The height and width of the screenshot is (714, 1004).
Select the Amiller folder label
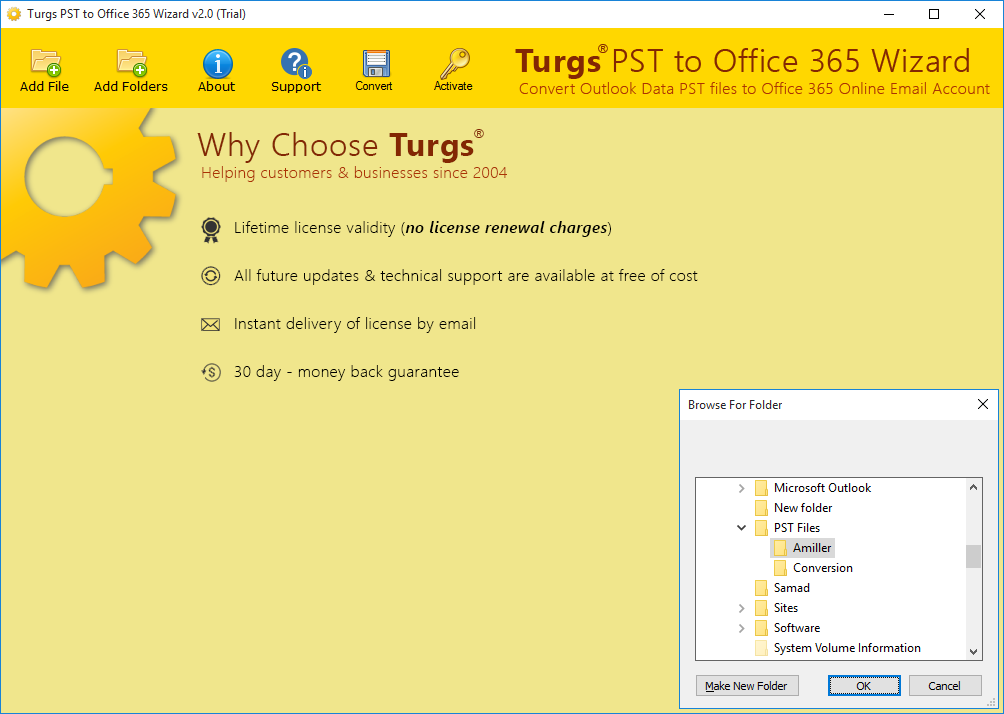click(812, 548)
